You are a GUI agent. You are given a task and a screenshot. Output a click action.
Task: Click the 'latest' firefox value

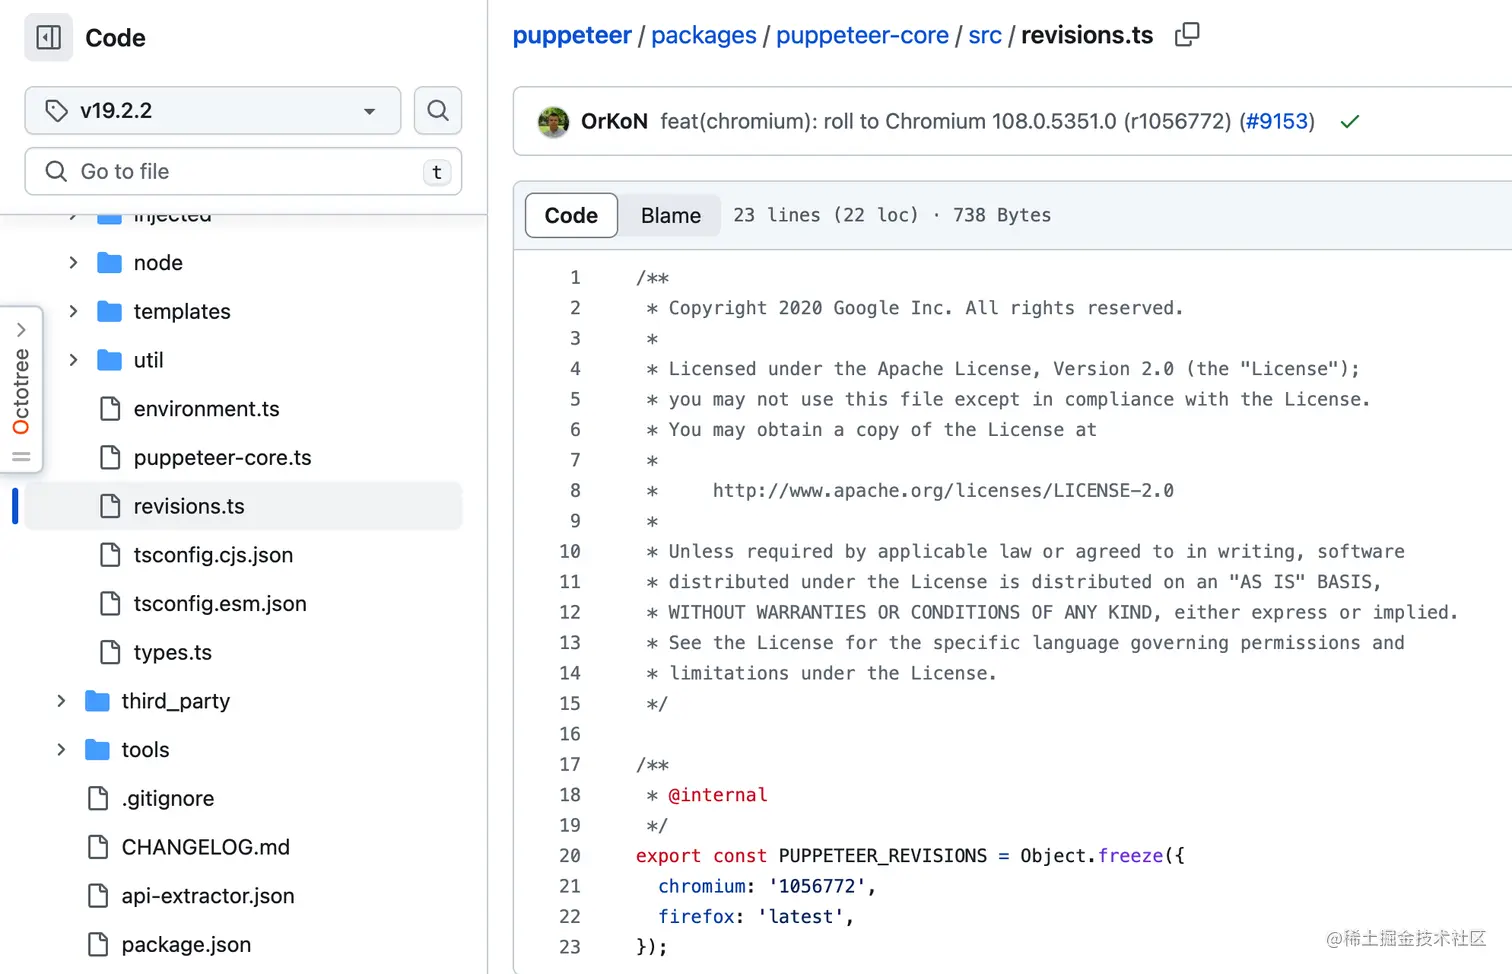[800, 917]
